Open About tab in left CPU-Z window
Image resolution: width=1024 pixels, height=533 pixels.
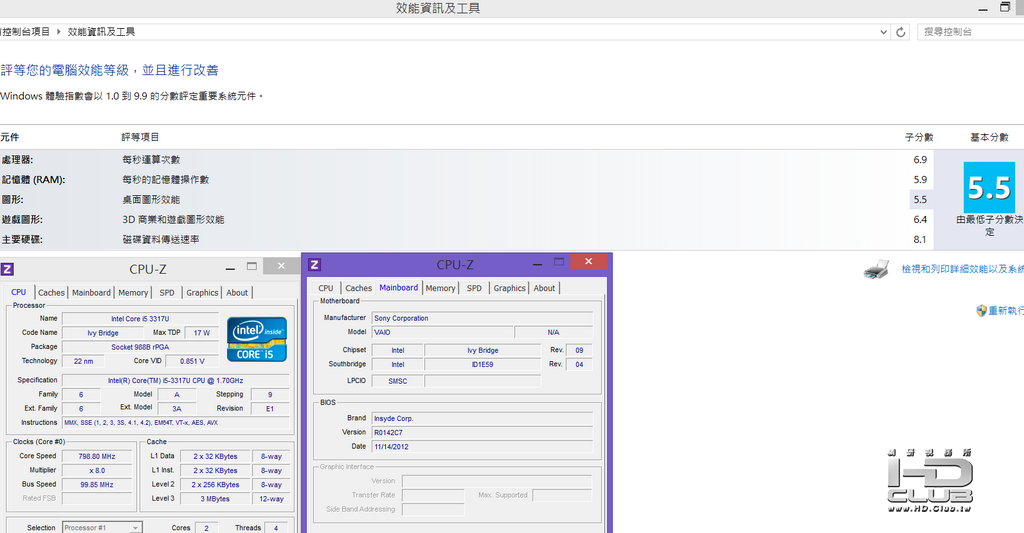pyautogui.click(x=237, y=293)
